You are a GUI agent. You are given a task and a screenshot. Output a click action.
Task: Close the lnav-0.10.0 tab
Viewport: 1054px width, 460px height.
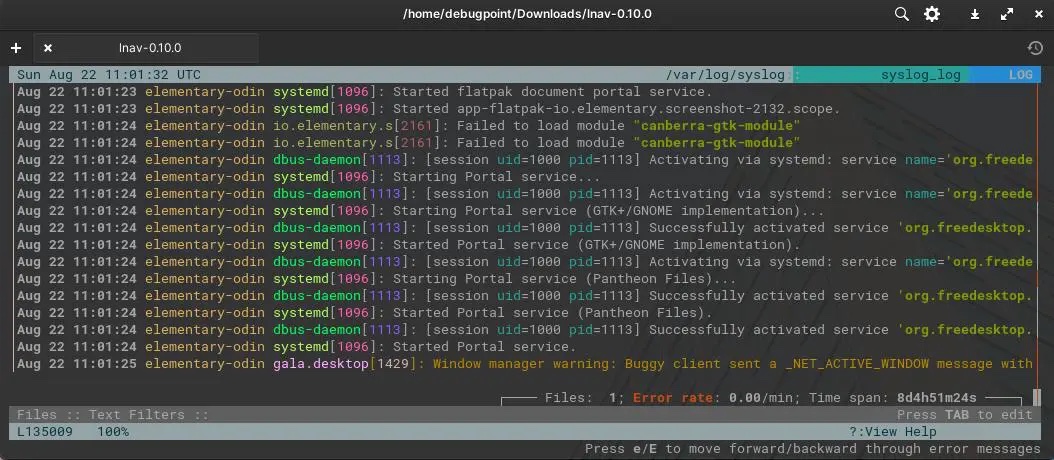[x=48, y=48]
